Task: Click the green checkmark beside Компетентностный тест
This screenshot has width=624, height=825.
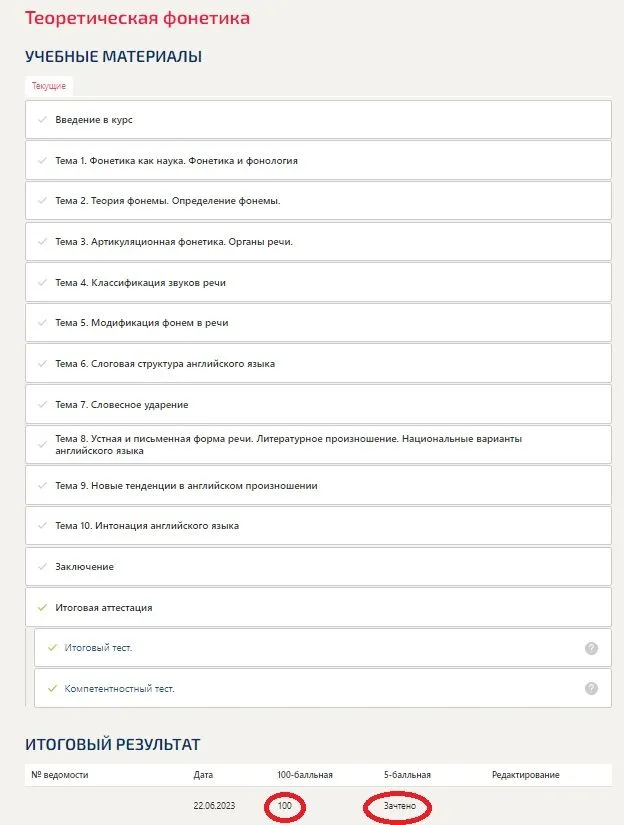Action: 52,688
